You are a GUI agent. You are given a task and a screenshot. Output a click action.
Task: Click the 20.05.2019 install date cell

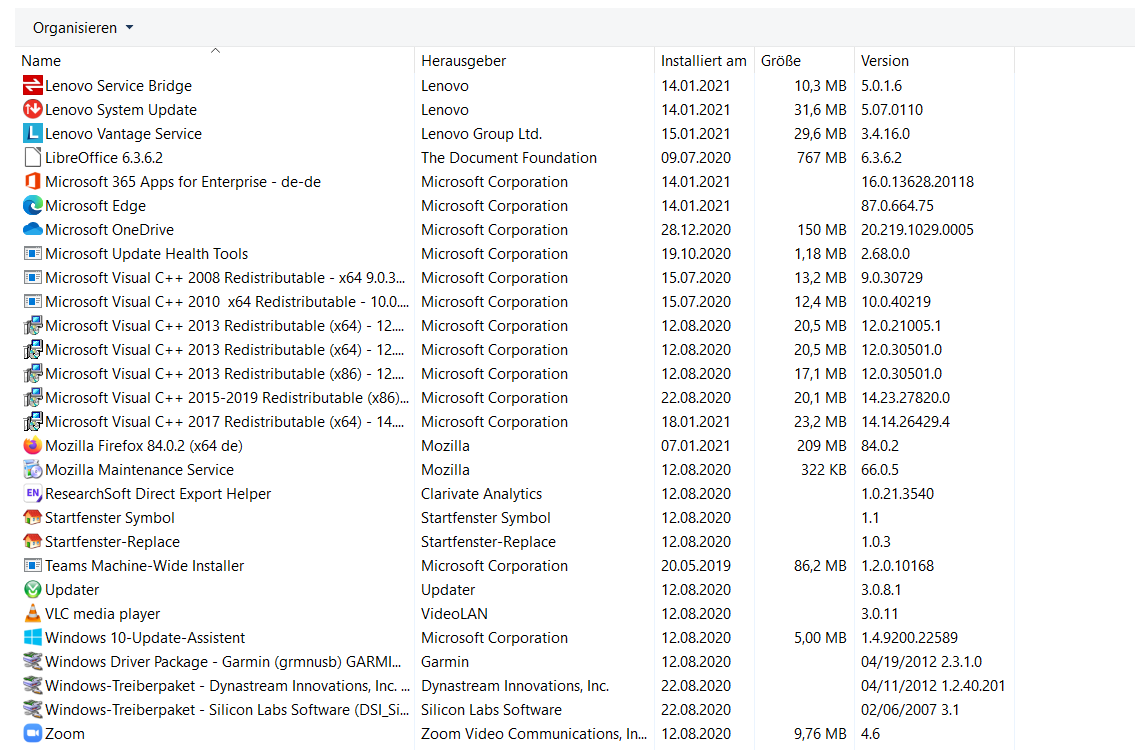(x=696, y=565)
